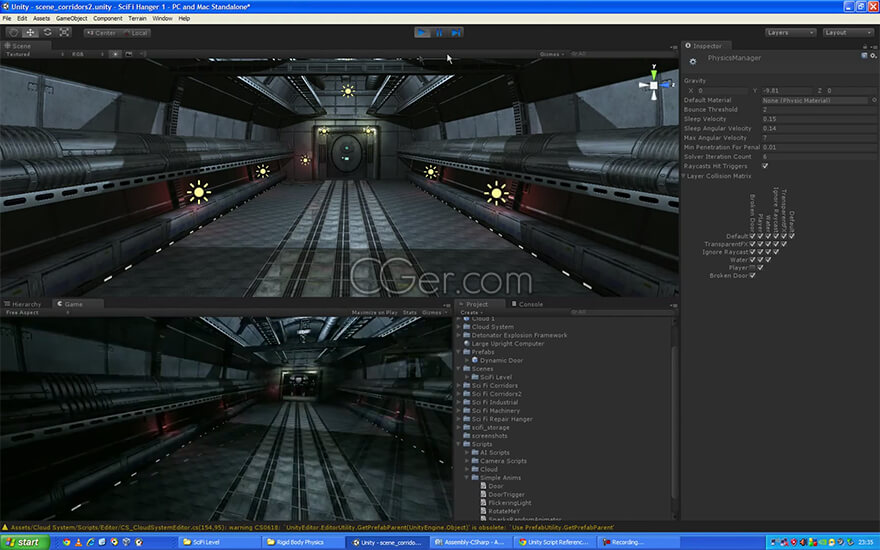Click the status bar warning icon

[5, 528]
